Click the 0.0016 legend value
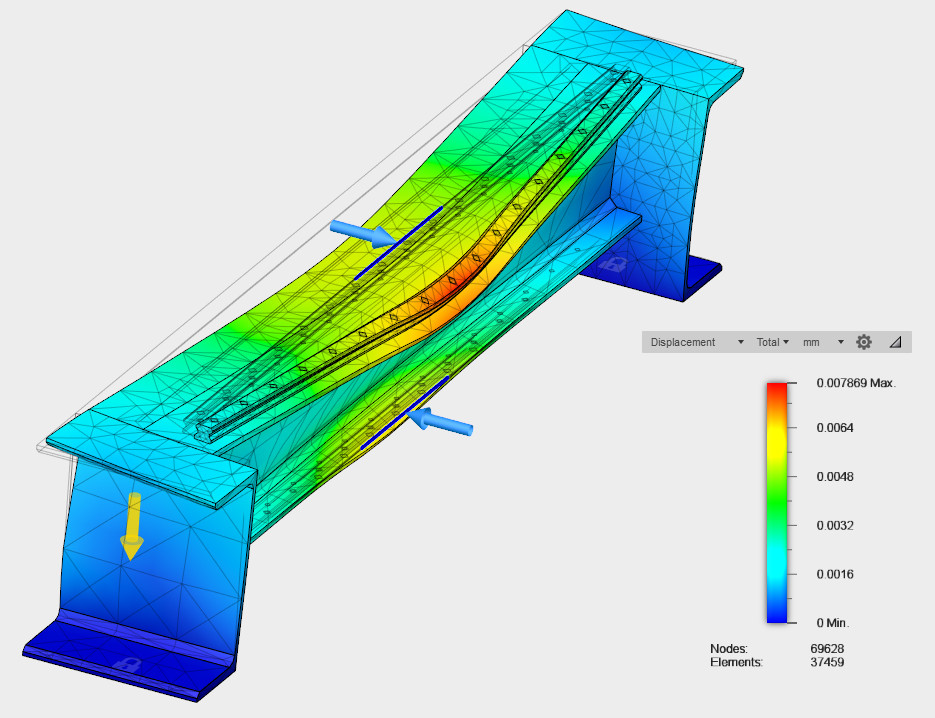935x718 pixels. point(835,574)
